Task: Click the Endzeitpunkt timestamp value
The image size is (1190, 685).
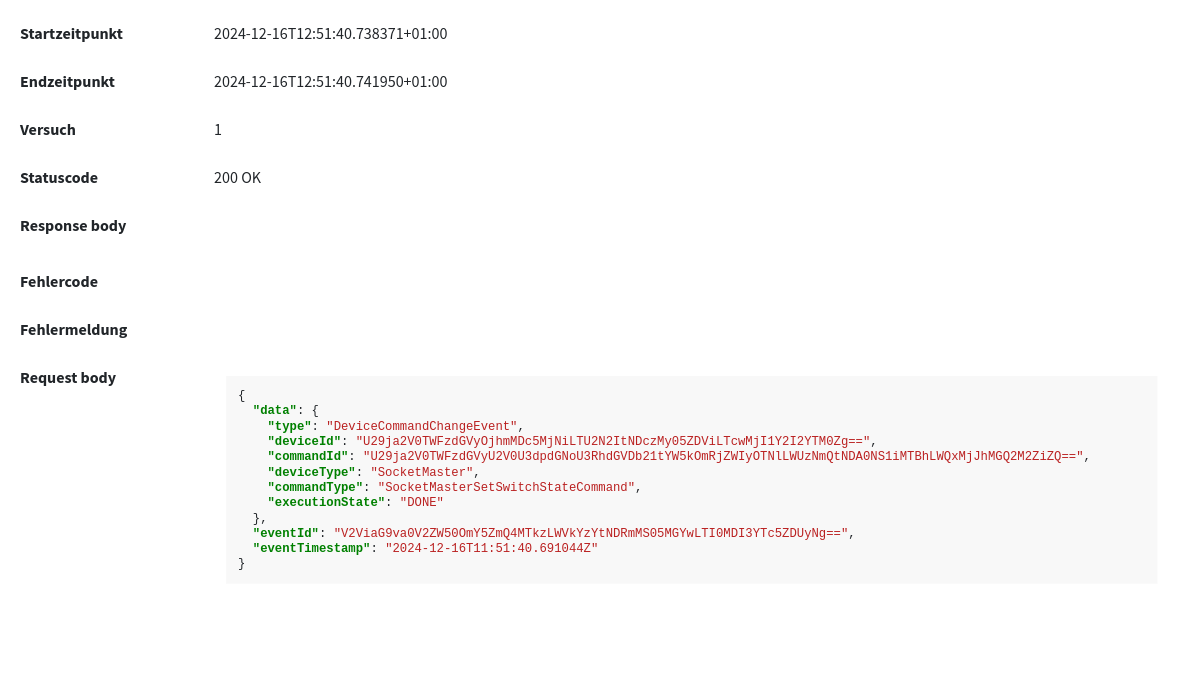Action: coord(330,81)
